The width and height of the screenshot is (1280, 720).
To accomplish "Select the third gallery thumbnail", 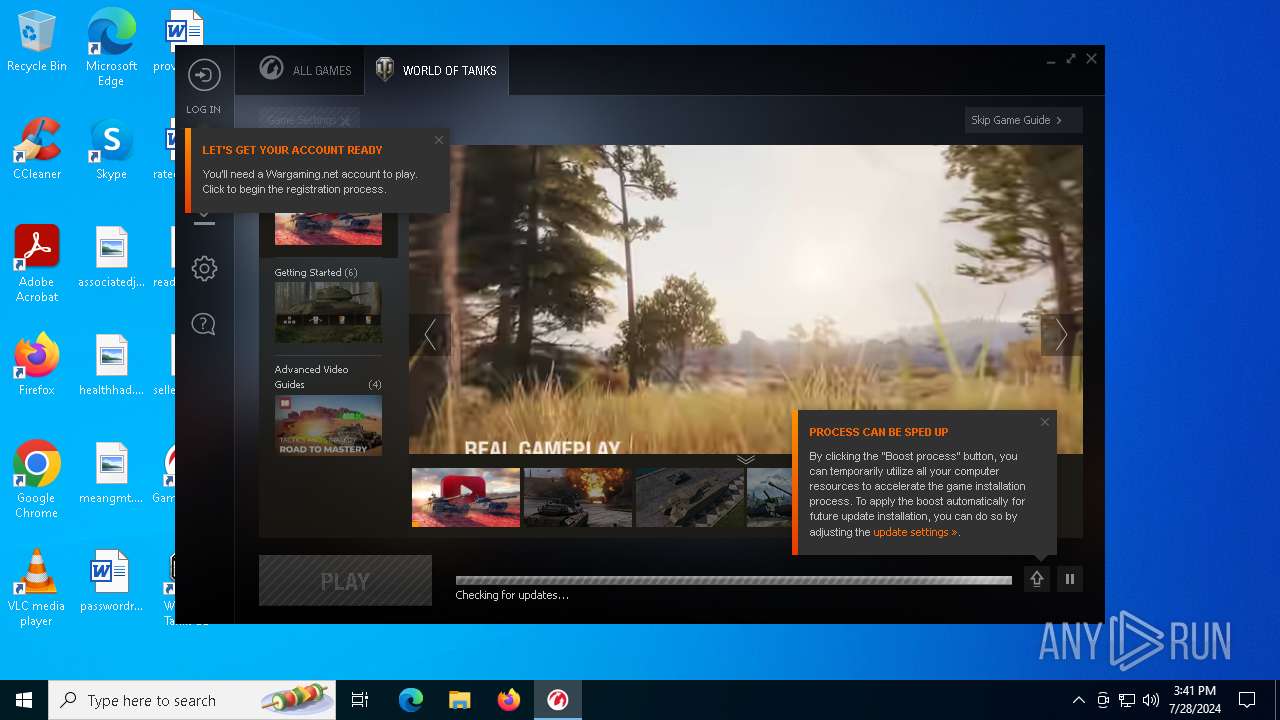I will tap(690, 497).
